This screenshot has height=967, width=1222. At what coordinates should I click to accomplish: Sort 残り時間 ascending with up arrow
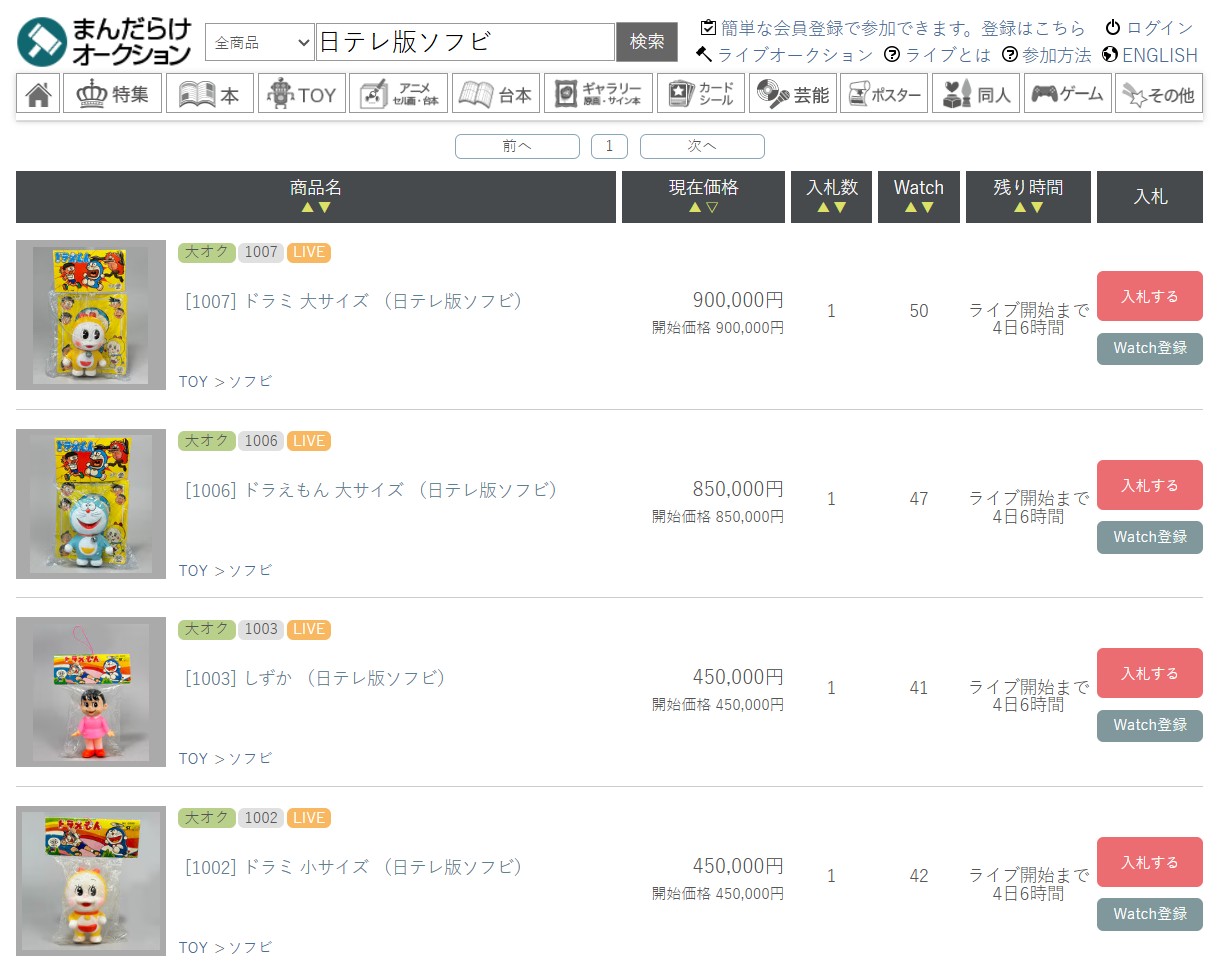1020,208
